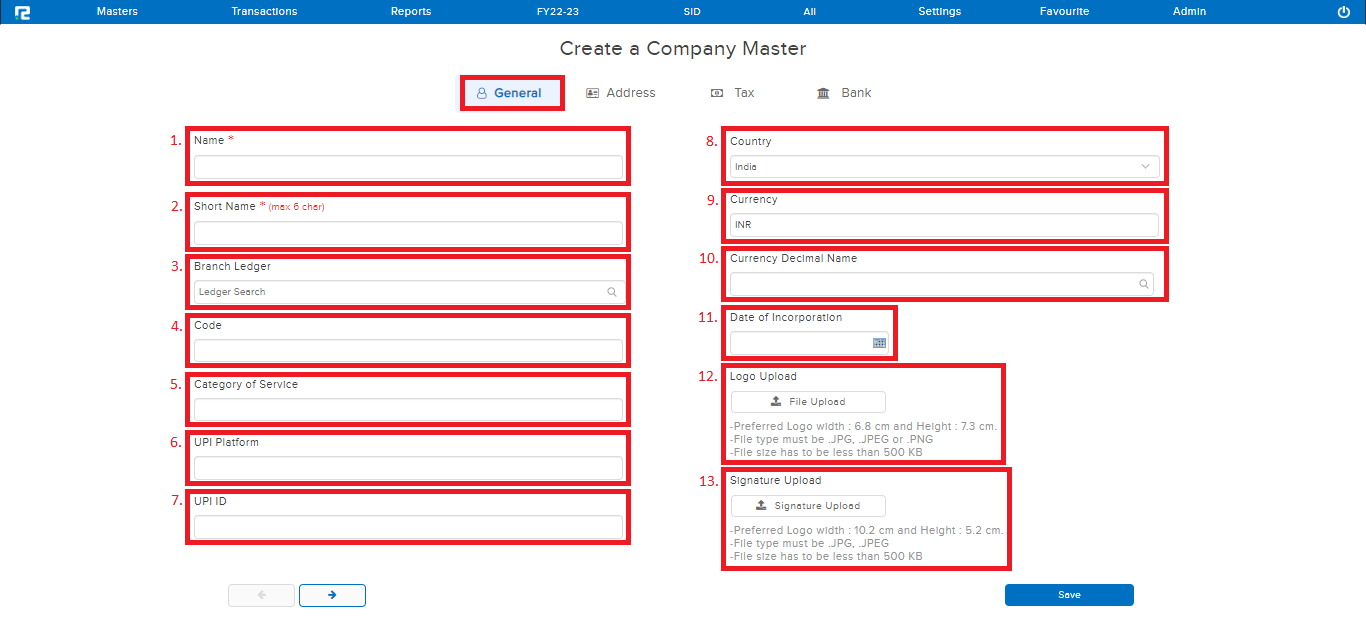Image resolution: width=1366 pixels, height=625 pixels.
Task: Switch to the Bank tab
Action: tap(844, 93)
